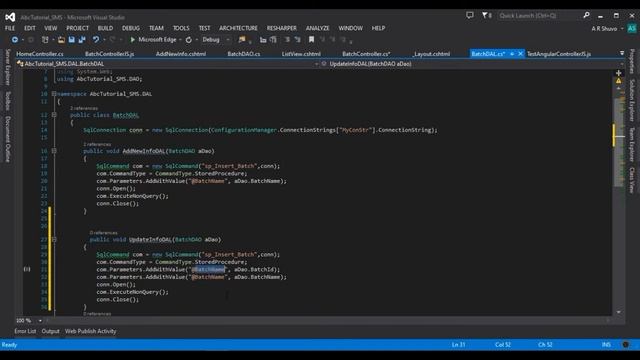The height and width of the screenshot is (360, 640).
Task: Open the ARCHITECTURE menu
Action: (238, 28)
